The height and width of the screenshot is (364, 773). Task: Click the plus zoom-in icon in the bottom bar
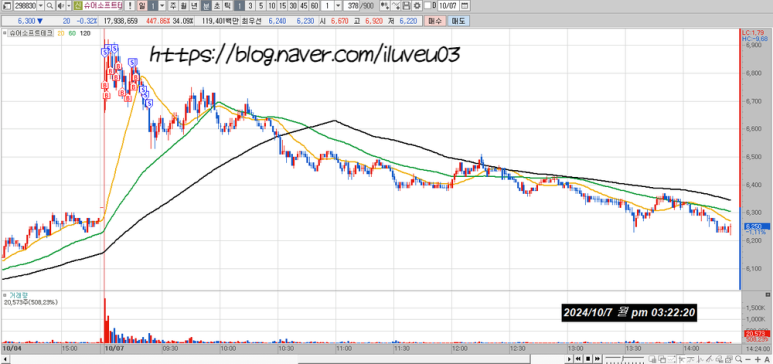(757, 359)
